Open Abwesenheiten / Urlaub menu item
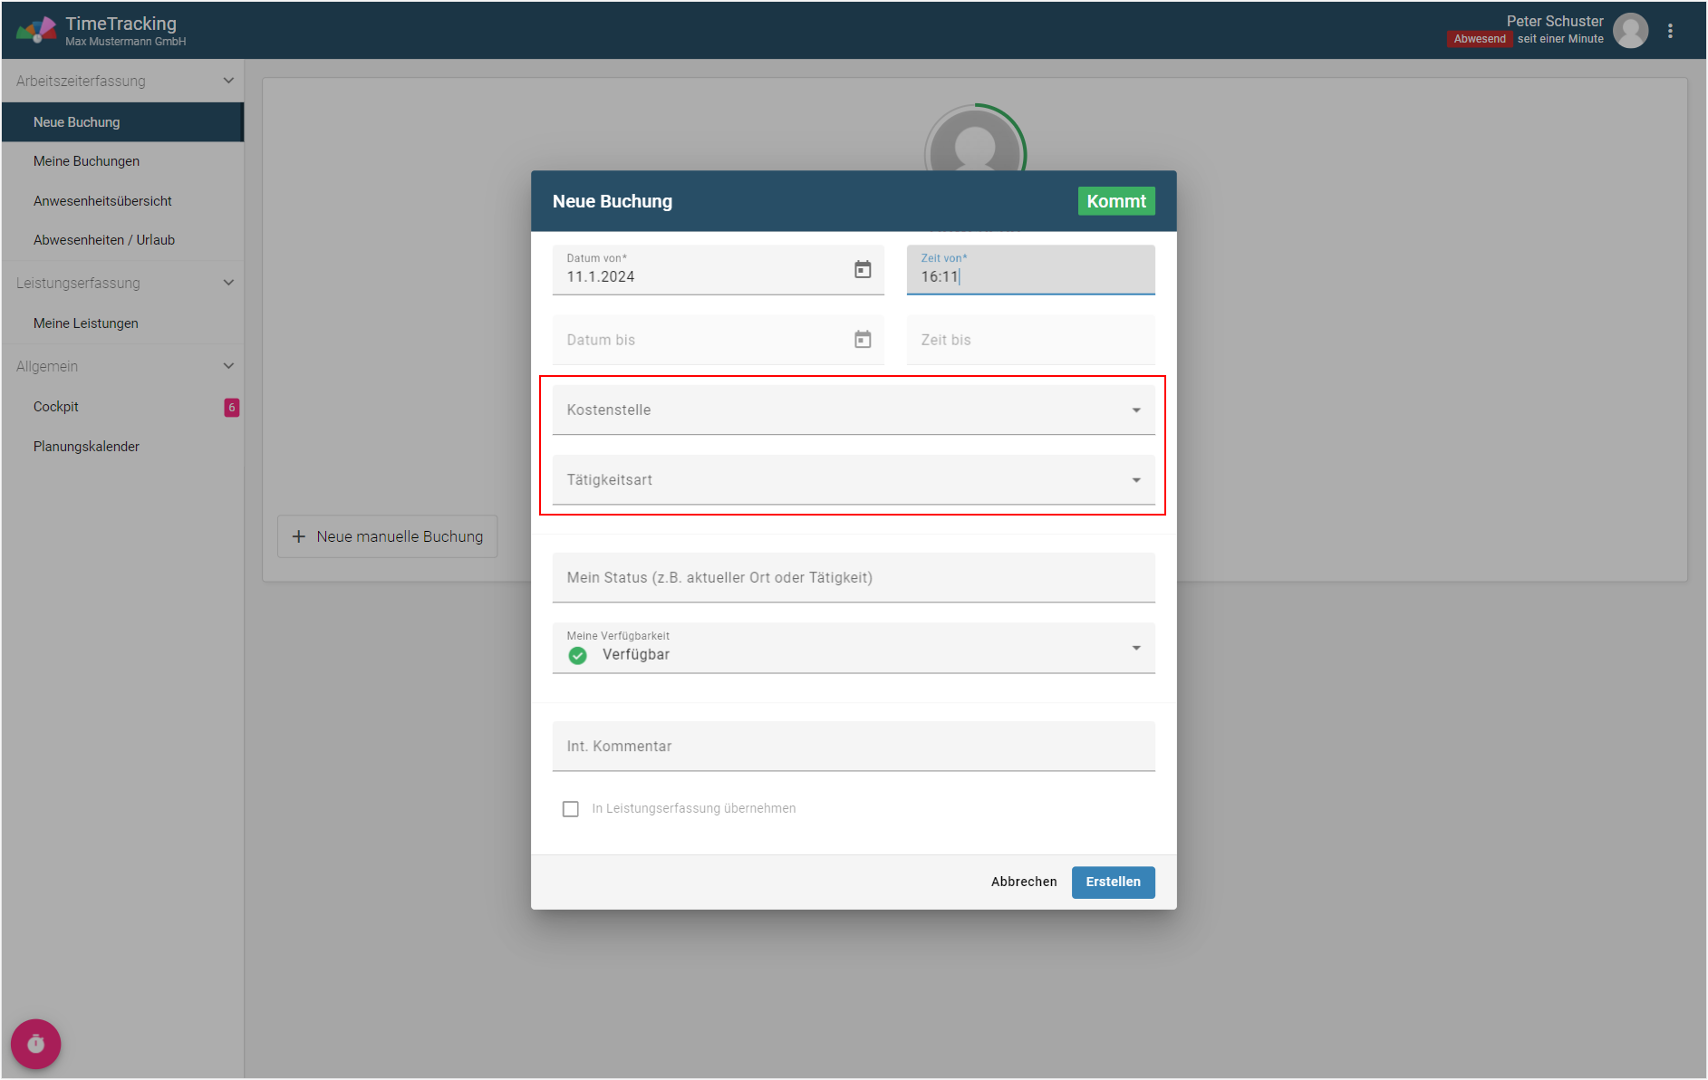 104,240
